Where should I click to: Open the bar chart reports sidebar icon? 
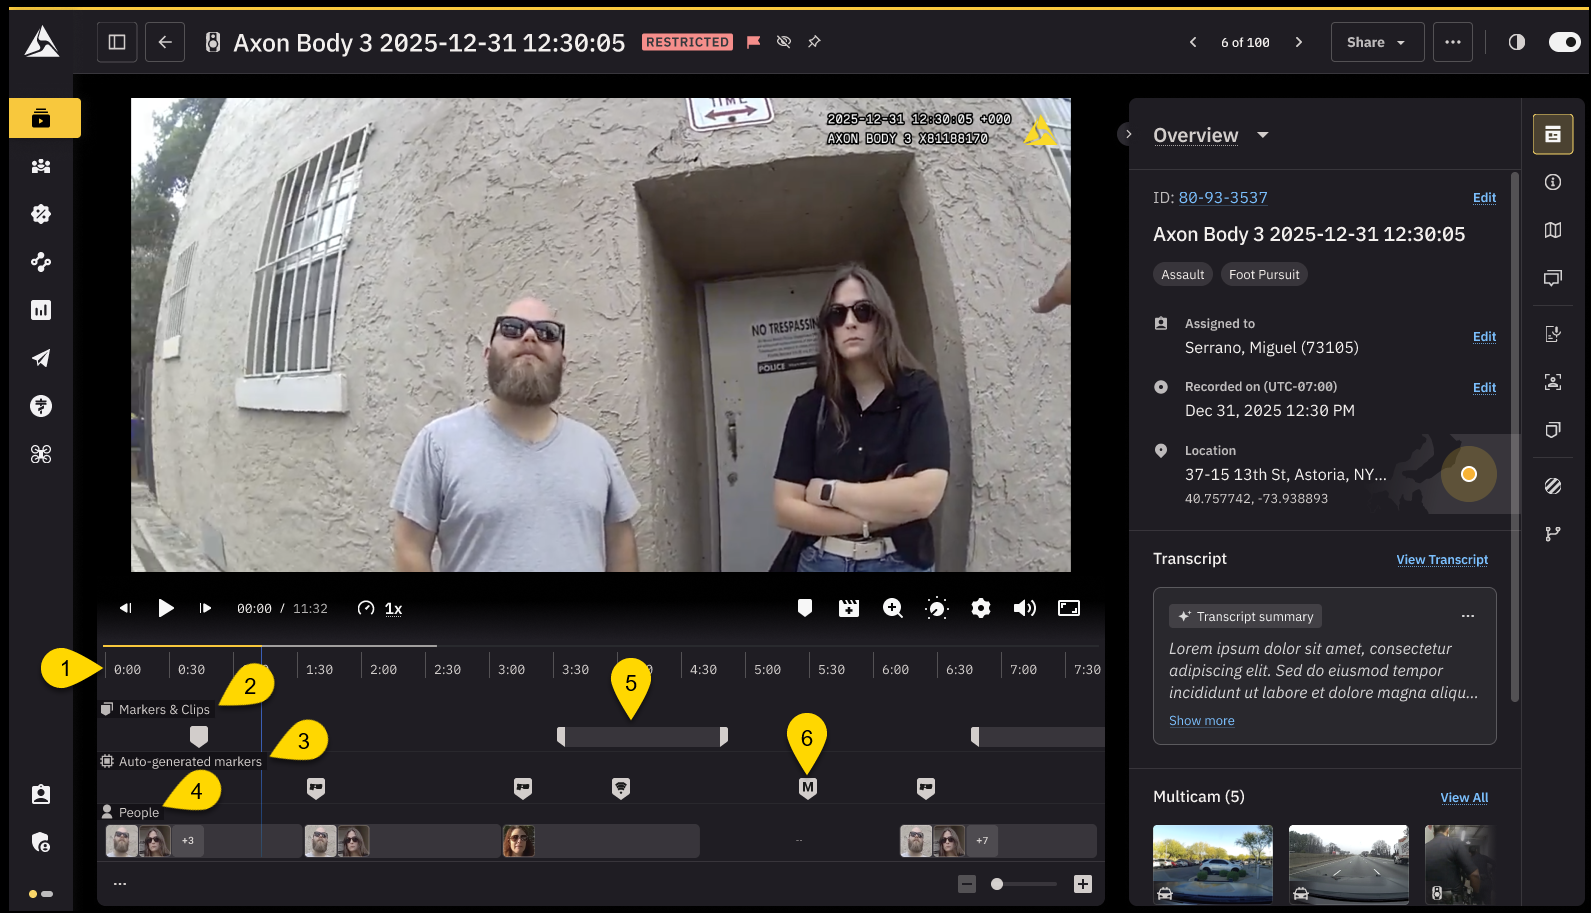point(41,310)
